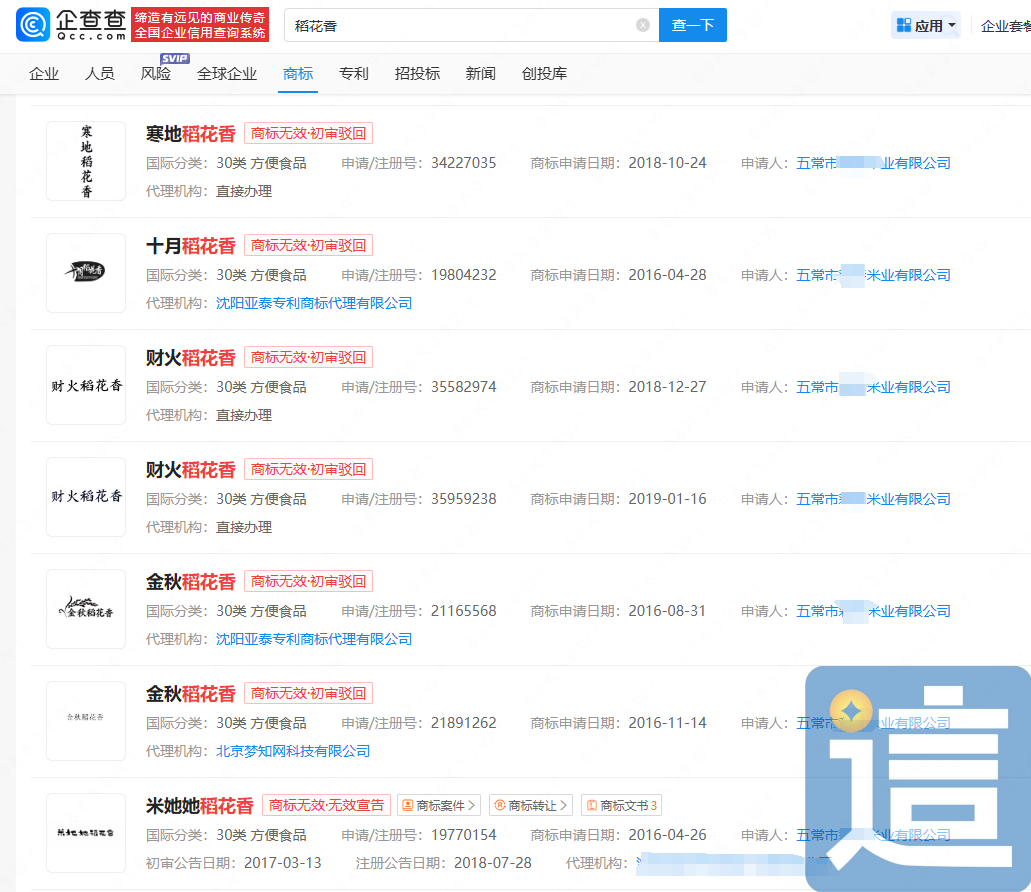Screen dimensions: 1031x892
Task: Click 商标无效·初审驳回 tag of 寒地稻花香
Action: pos(308,133)
